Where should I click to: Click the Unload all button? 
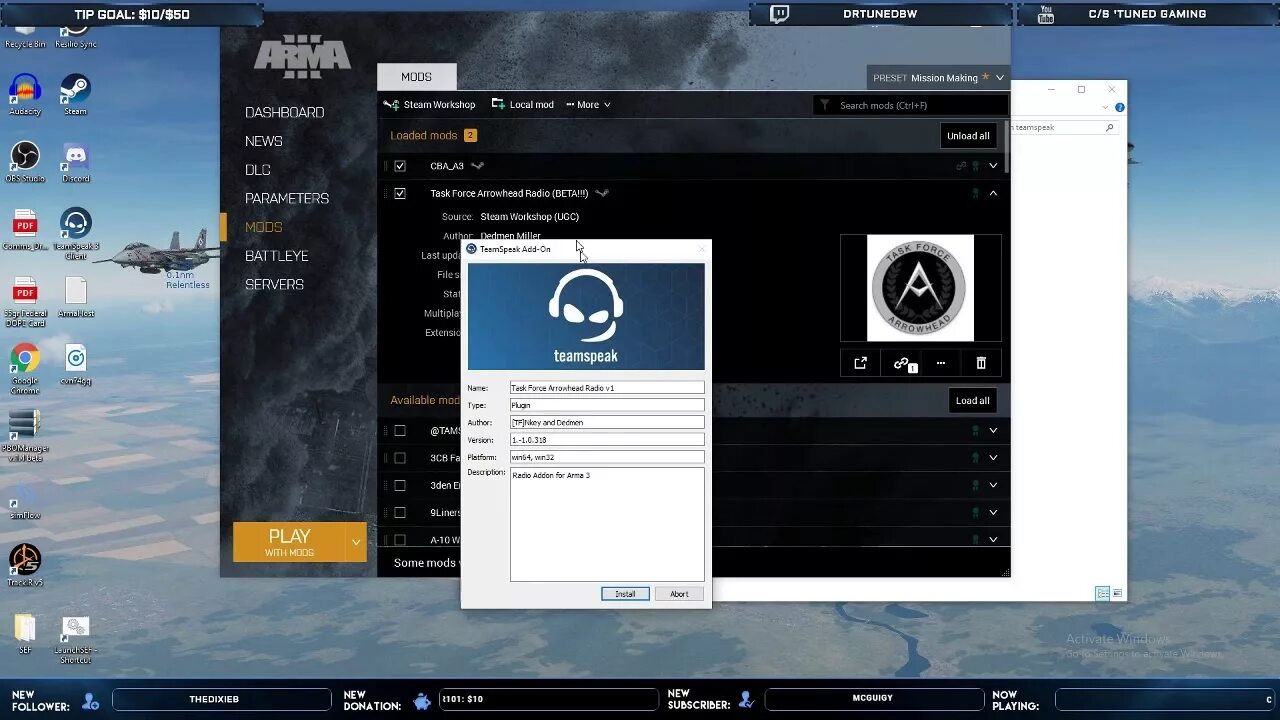click(969, 136)
